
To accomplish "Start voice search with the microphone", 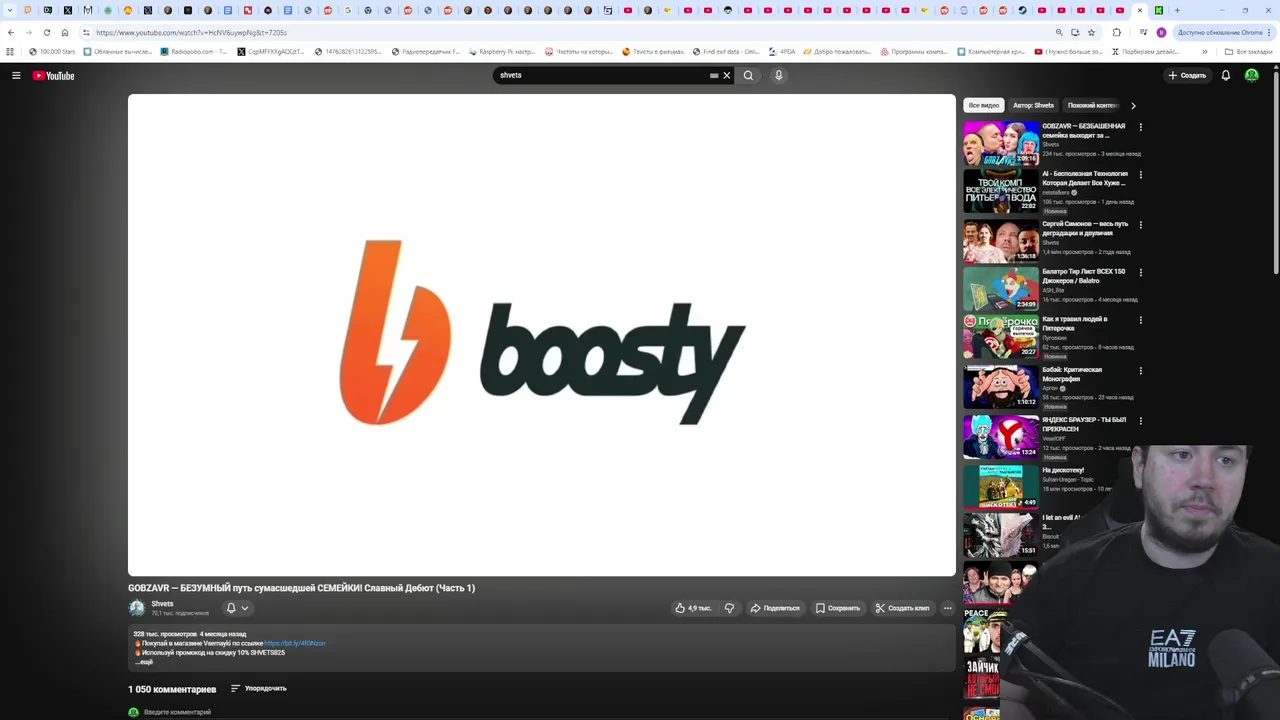I will (778, 75).
